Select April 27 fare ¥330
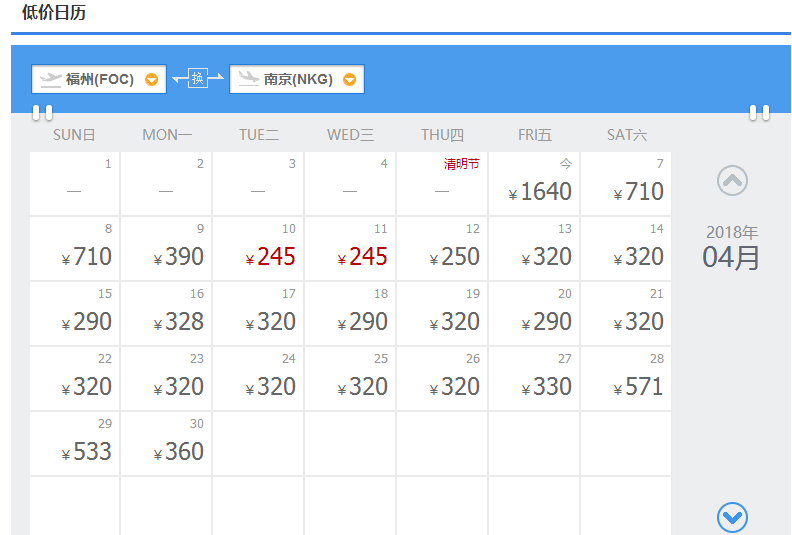Image resolution: width=792 pixels, height=535 pixels. tap(534, 379)
